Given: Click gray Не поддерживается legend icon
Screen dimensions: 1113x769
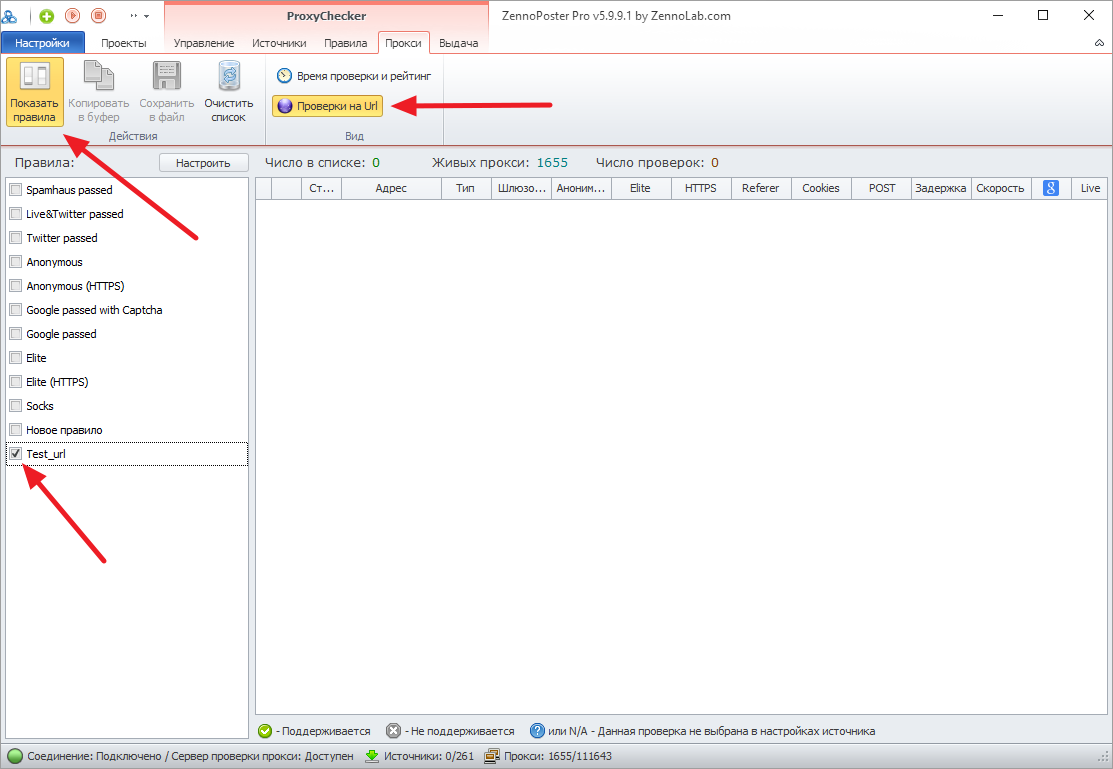Looking at the screenshot, I should click(393, 731).
